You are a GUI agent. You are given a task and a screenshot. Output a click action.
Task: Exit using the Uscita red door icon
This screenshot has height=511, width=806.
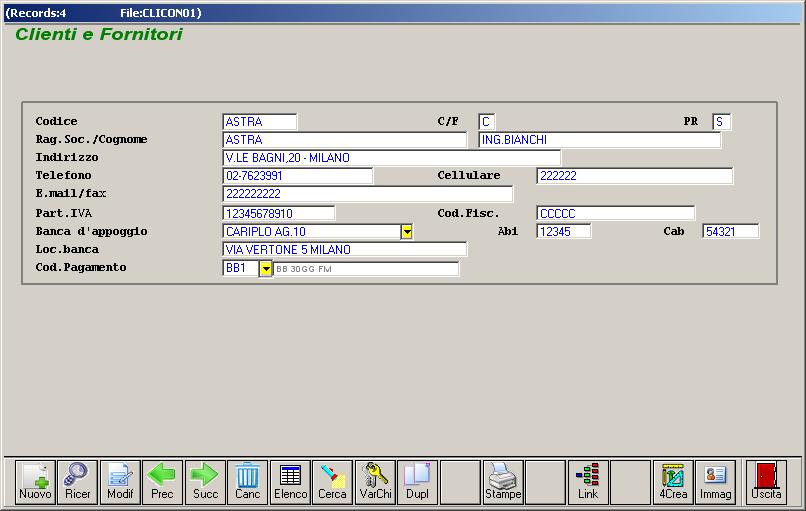pos(766,482)
